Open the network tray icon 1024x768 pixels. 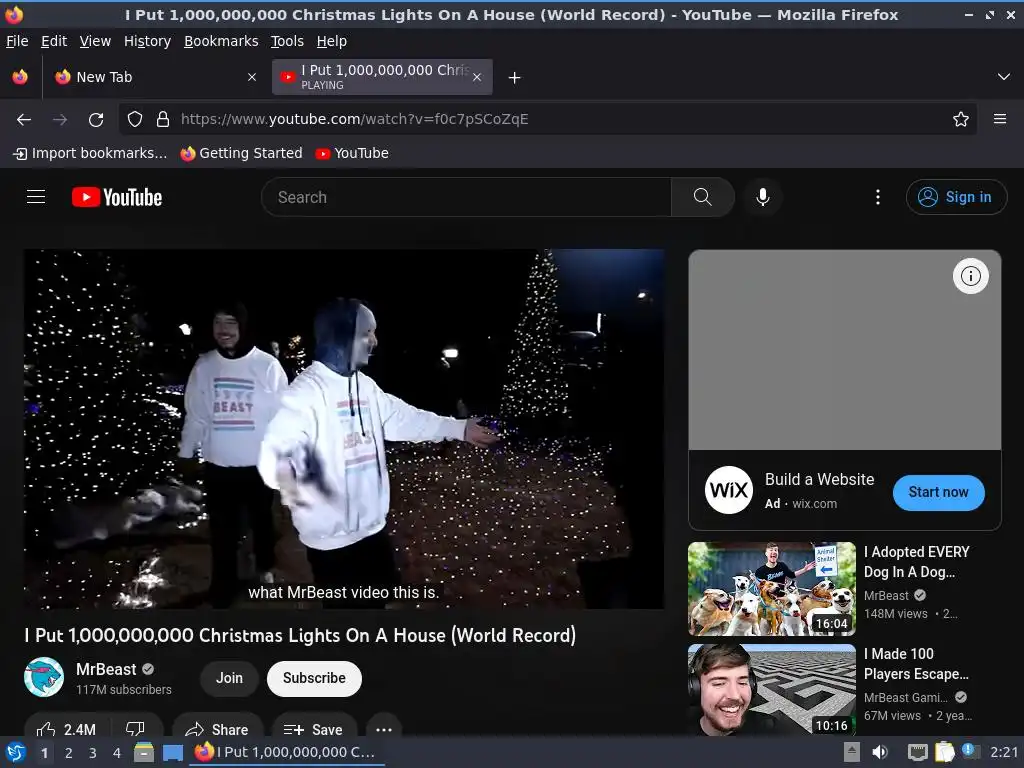917,752
